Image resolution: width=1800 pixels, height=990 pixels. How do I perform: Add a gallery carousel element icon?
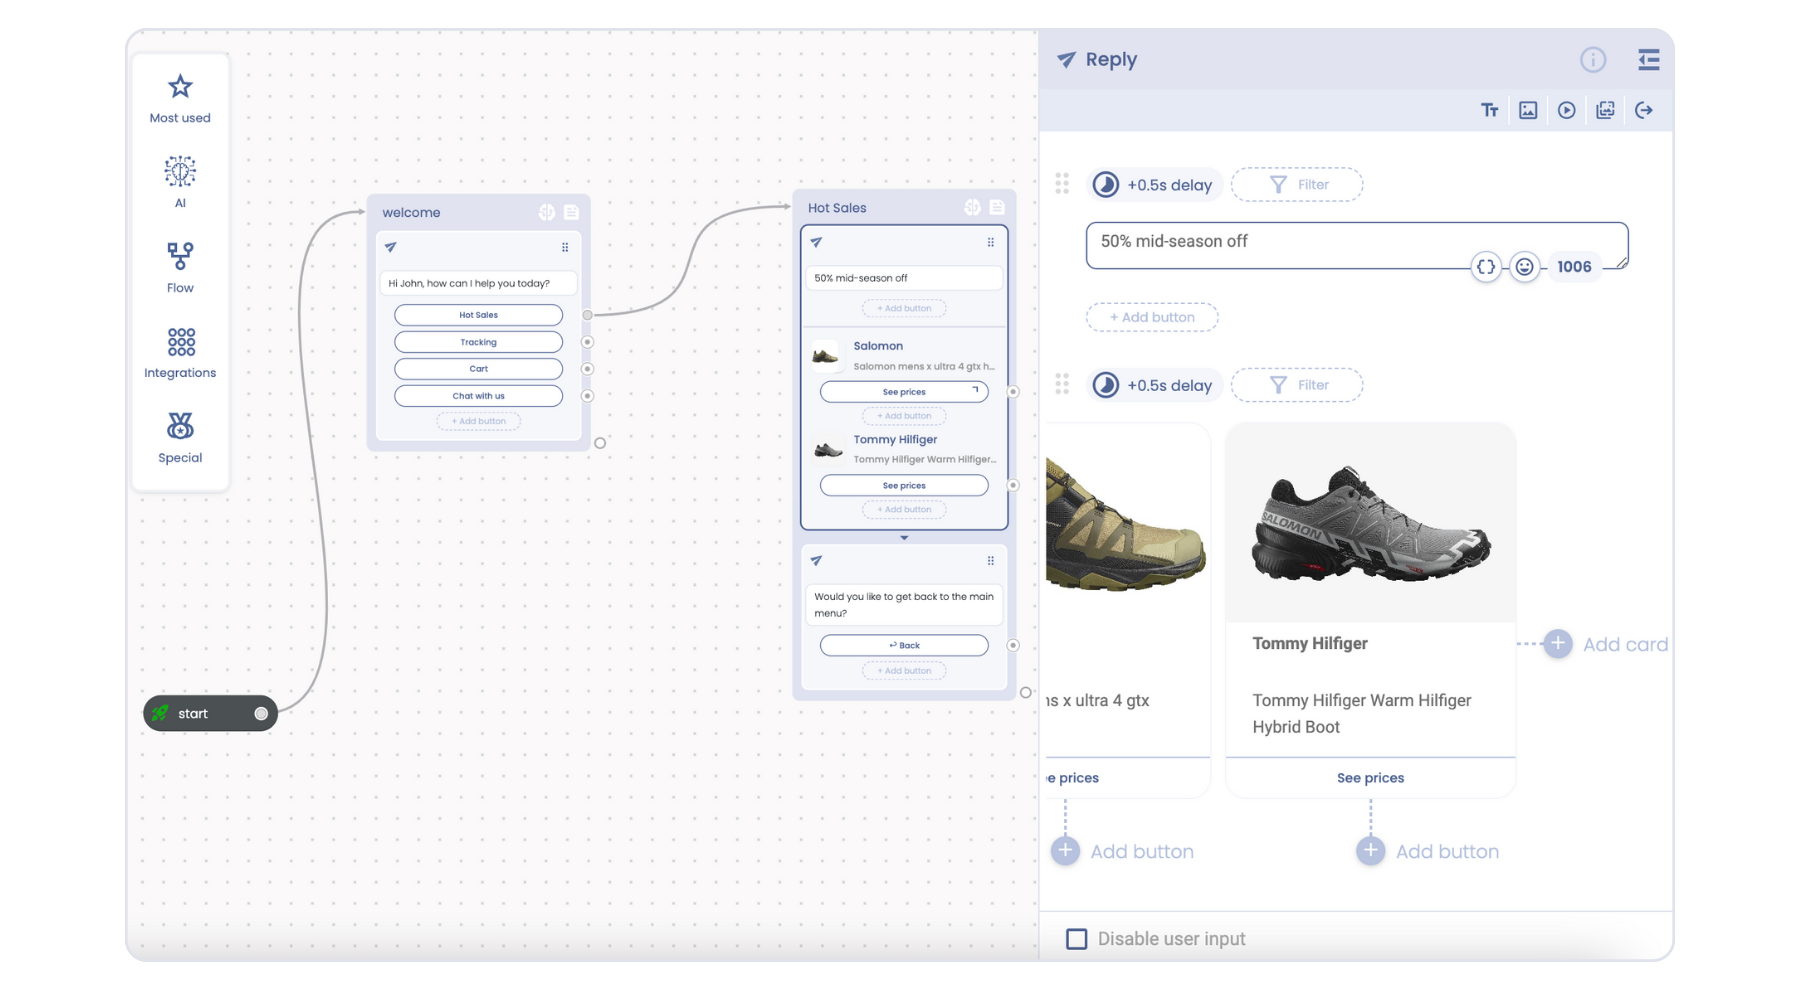click(x=1605, y=110)
